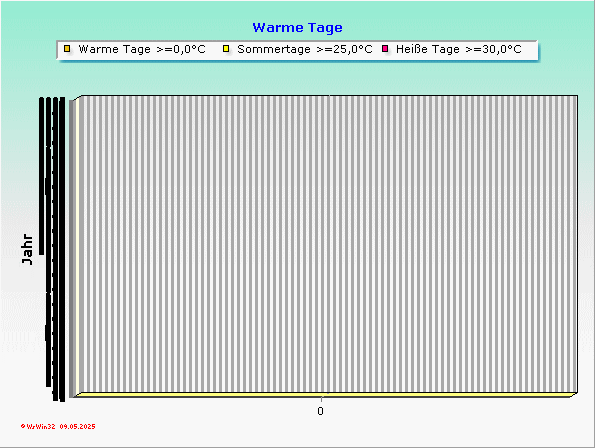The height and width of the screenshot is (448, 595).
Task: Select the 'Sommertage >=25,0°C' legend label
Action: 305,49
